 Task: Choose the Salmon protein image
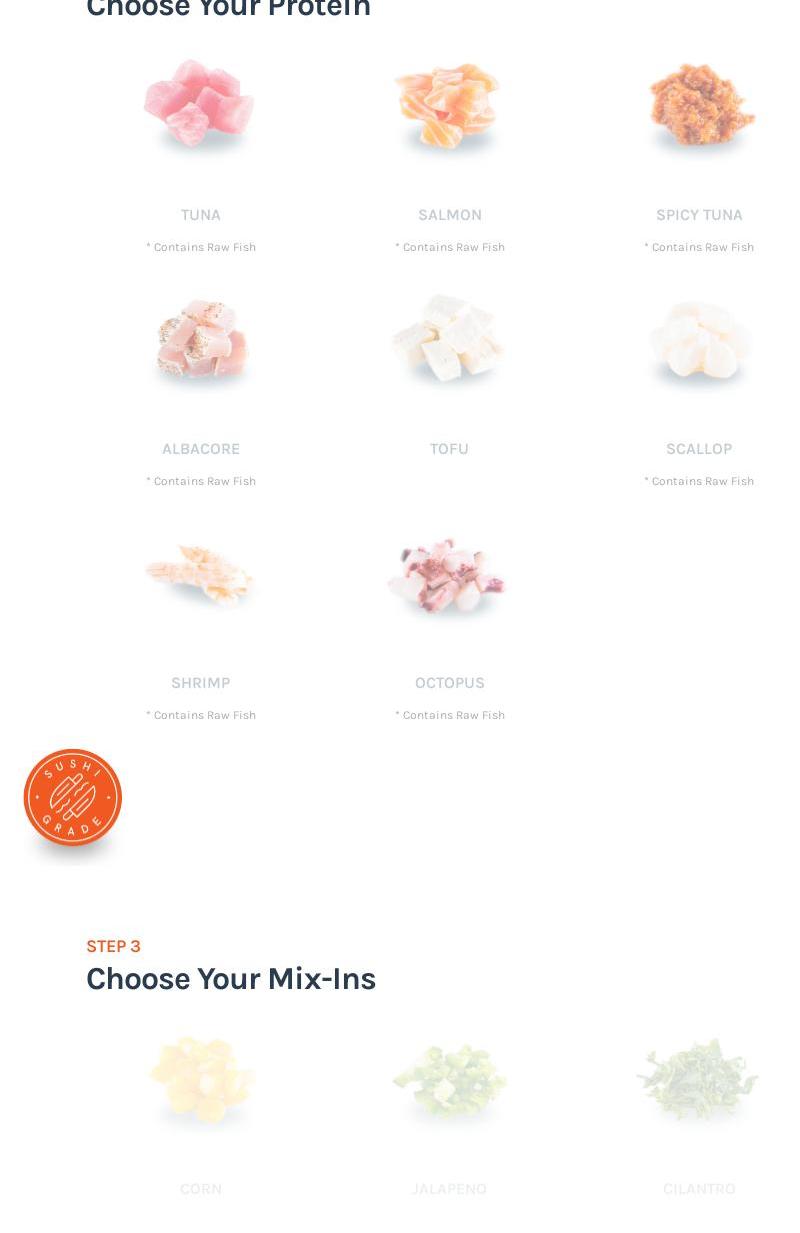[x=449, y=106]
